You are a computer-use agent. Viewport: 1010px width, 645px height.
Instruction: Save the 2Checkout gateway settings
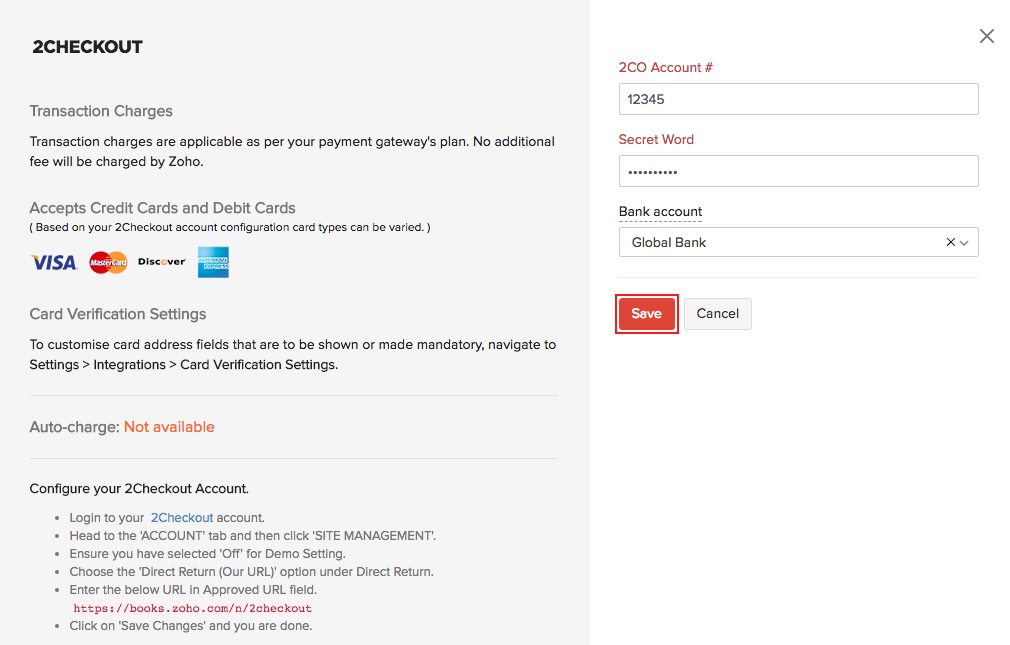tap(647, 314)
